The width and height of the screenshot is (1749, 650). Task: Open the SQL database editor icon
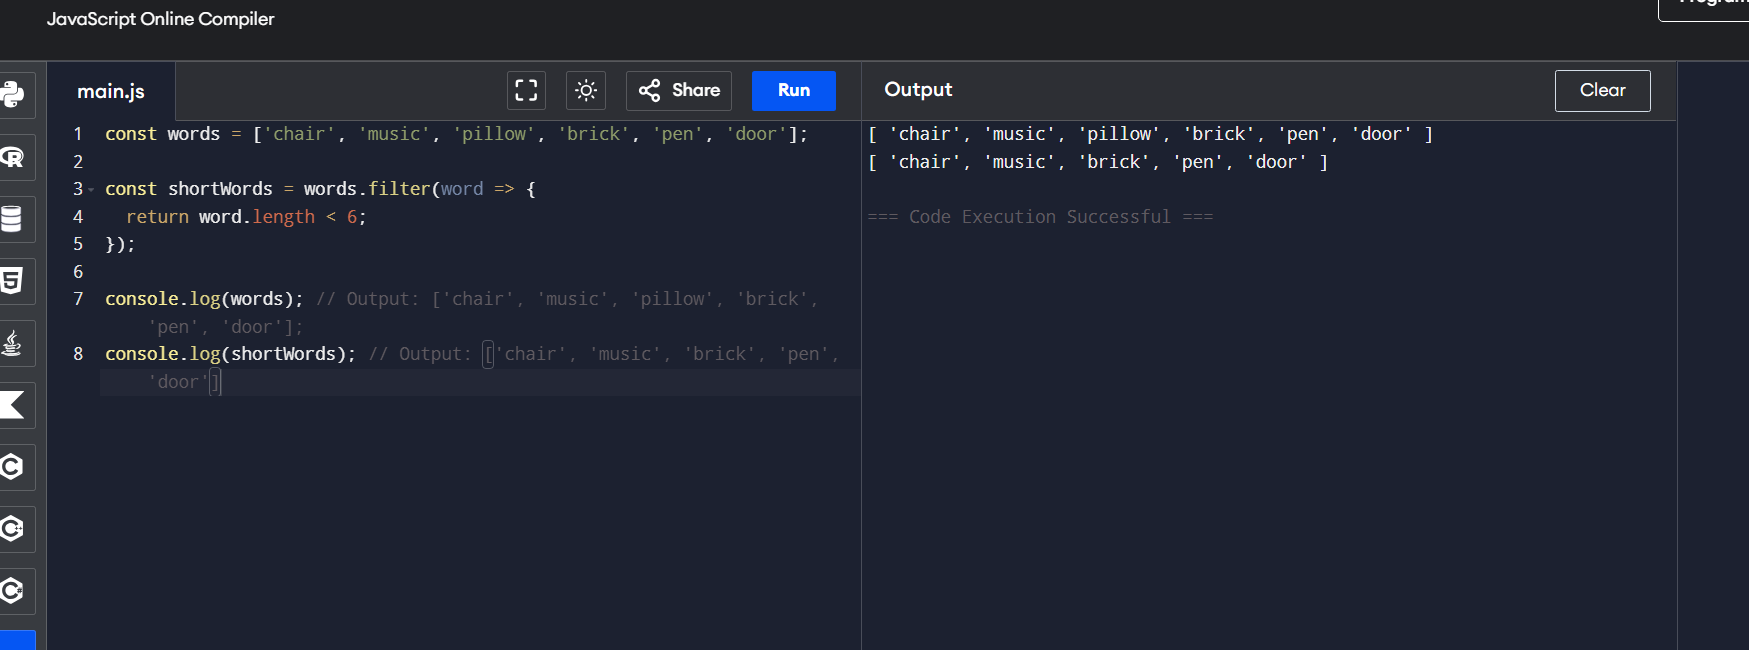click(x=13, y=219)
